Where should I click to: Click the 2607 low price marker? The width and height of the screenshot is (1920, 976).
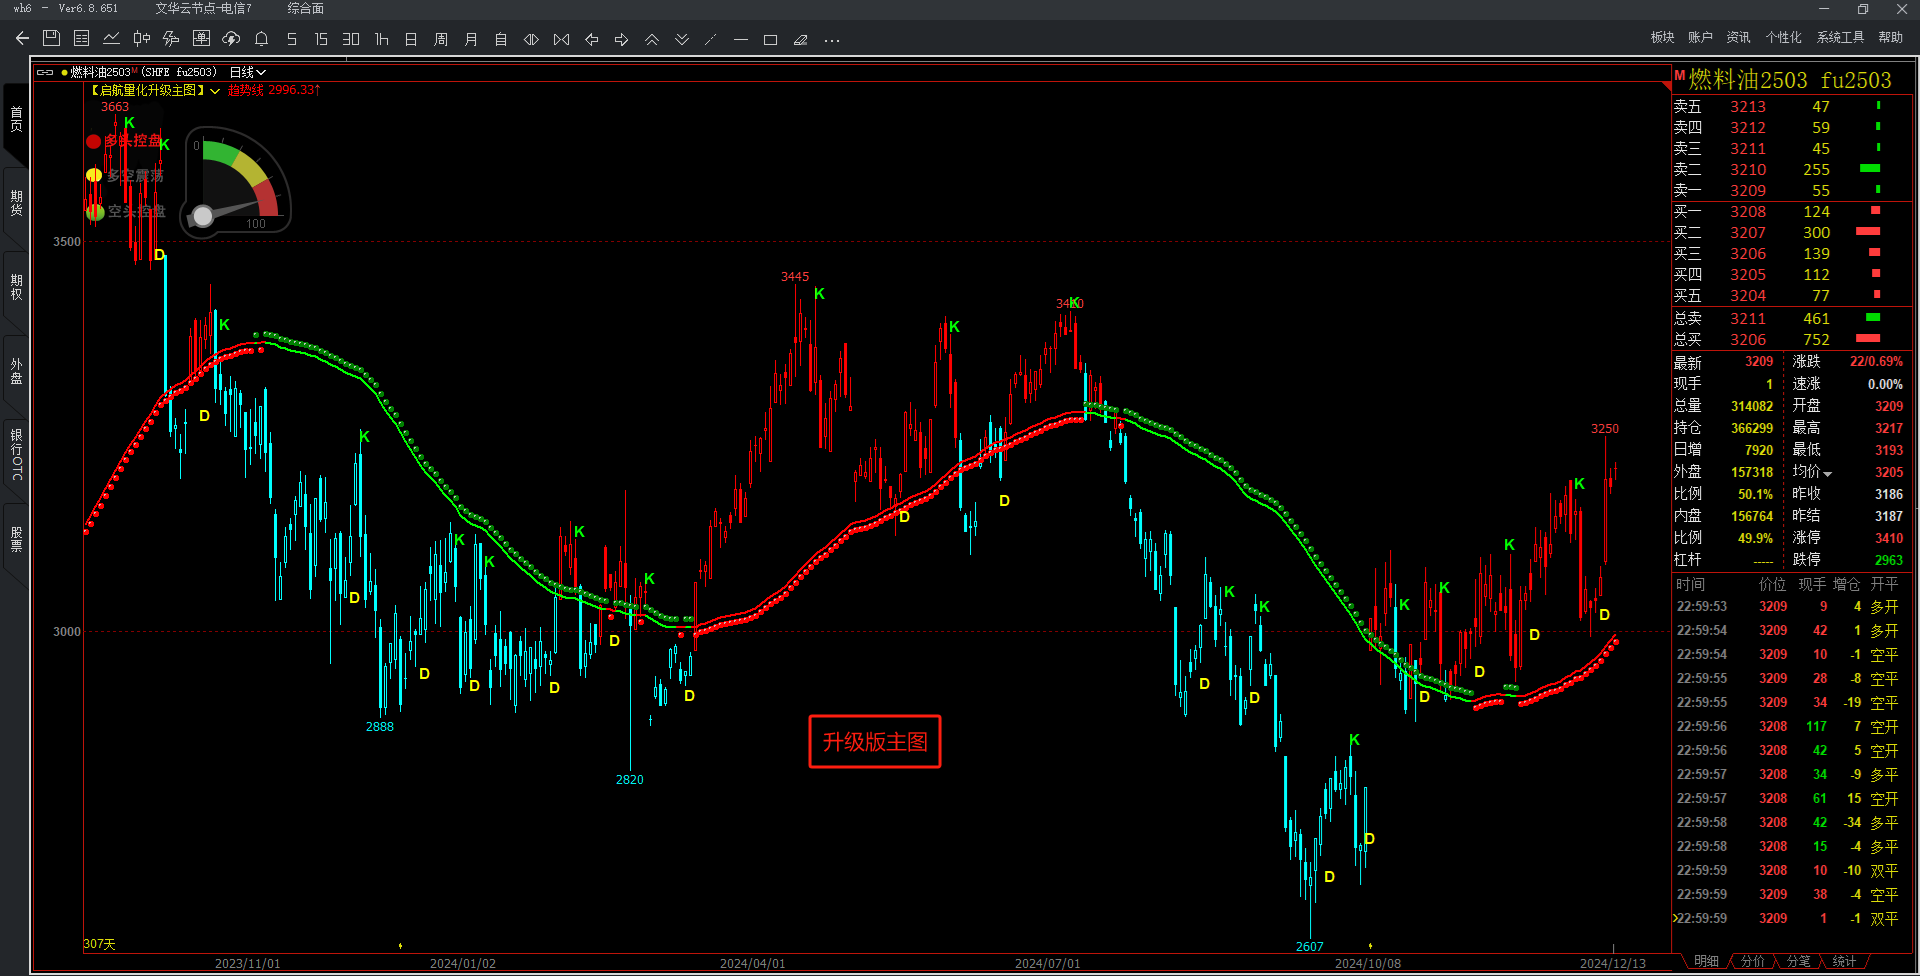tap(1309, 946)
